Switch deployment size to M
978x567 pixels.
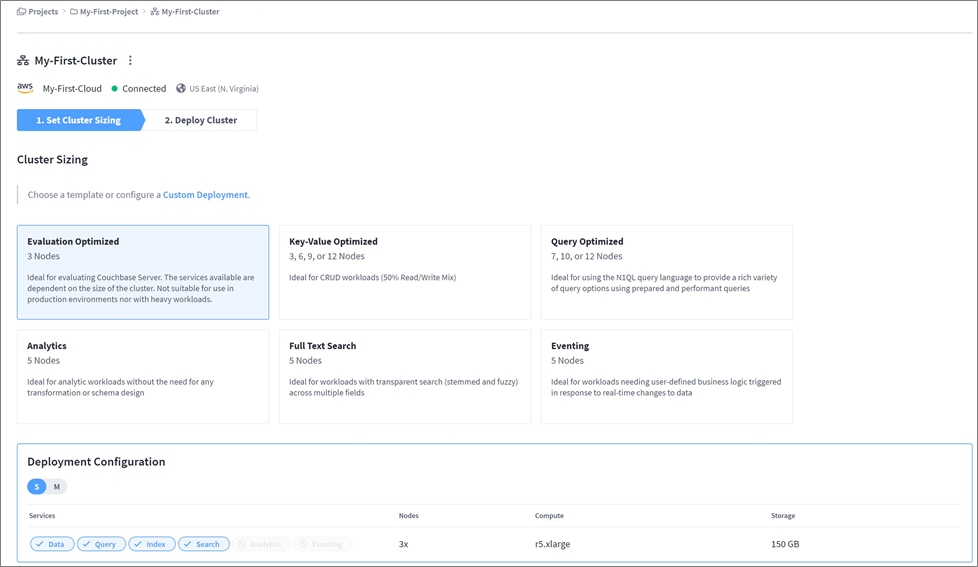point(57,487)
